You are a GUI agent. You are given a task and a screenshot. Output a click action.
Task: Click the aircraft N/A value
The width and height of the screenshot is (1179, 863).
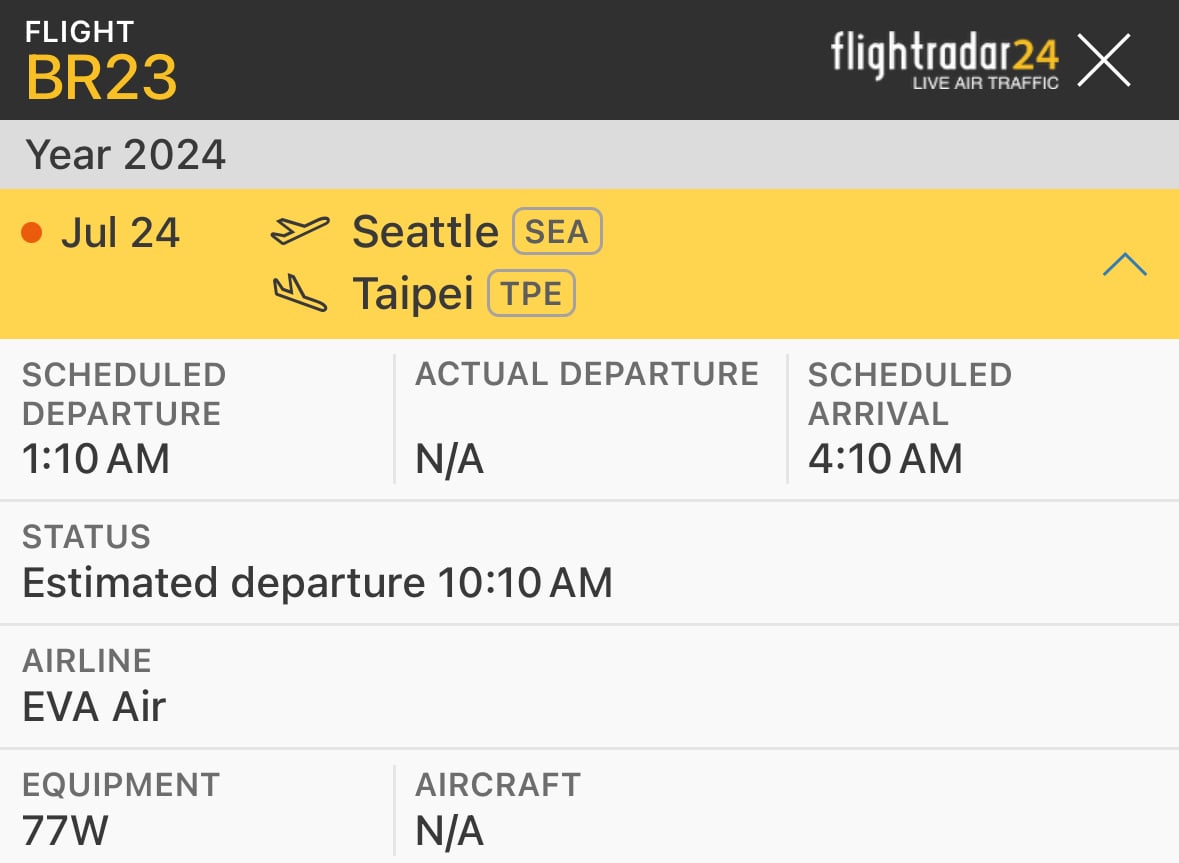(x=449, y=831)
